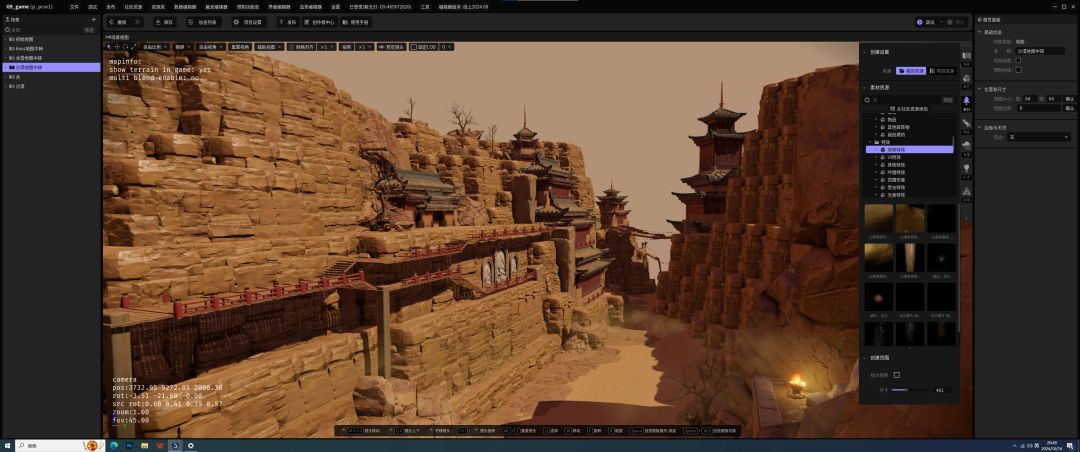Select the arrow cursor tool in viewport toolbar

[110, 46]
